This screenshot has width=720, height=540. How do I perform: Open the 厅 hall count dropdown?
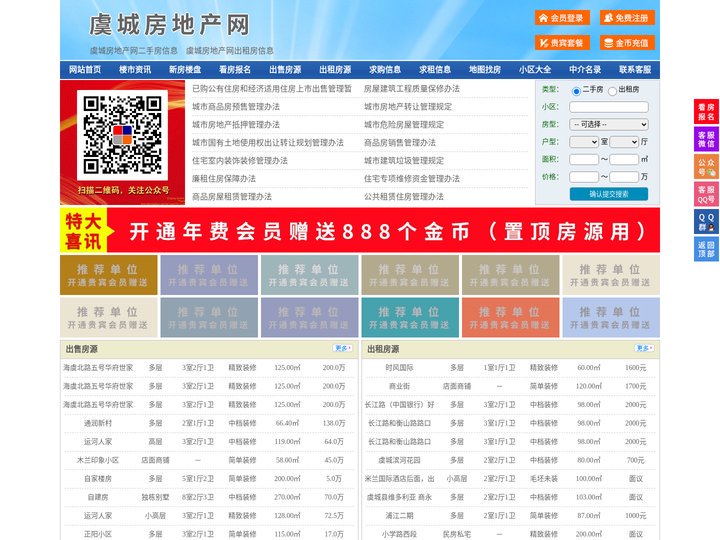tap(624, 142)
